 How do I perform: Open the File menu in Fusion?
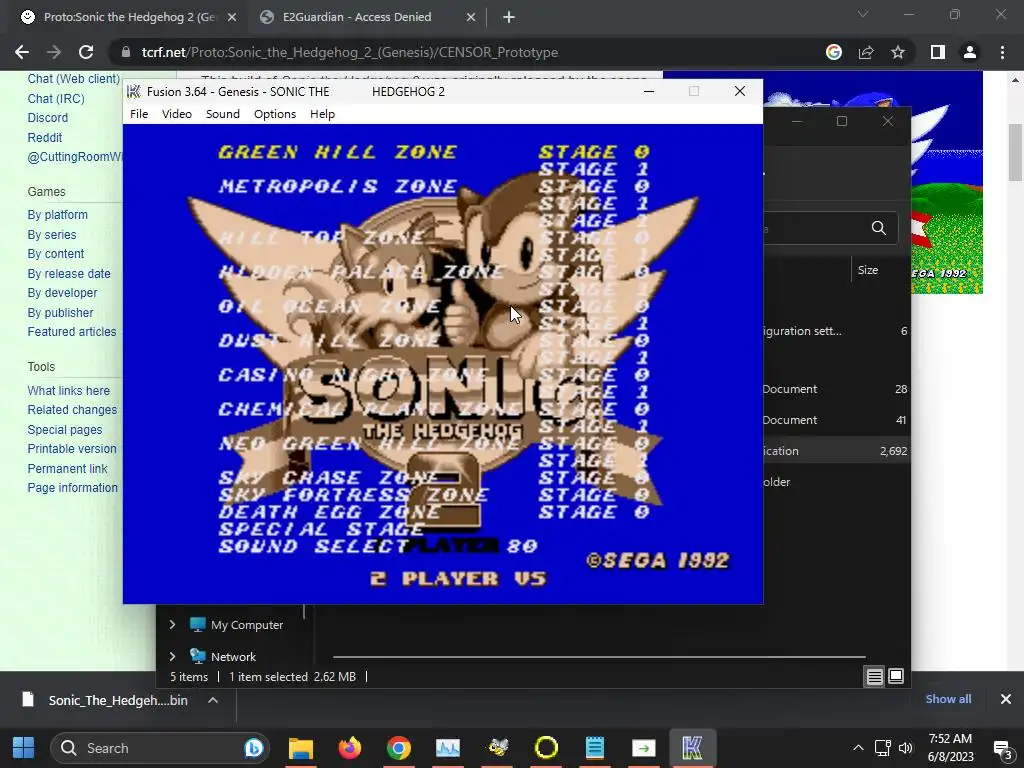(x=139, y=114)
